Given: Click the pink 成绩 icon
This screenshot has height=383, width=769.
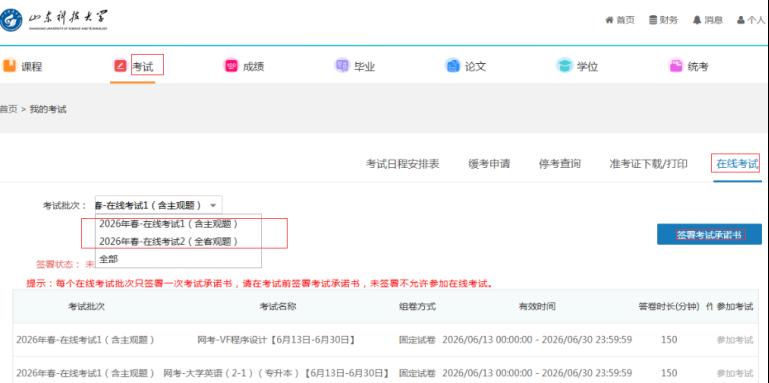Looking at the screenshot, I should point(231,66).
